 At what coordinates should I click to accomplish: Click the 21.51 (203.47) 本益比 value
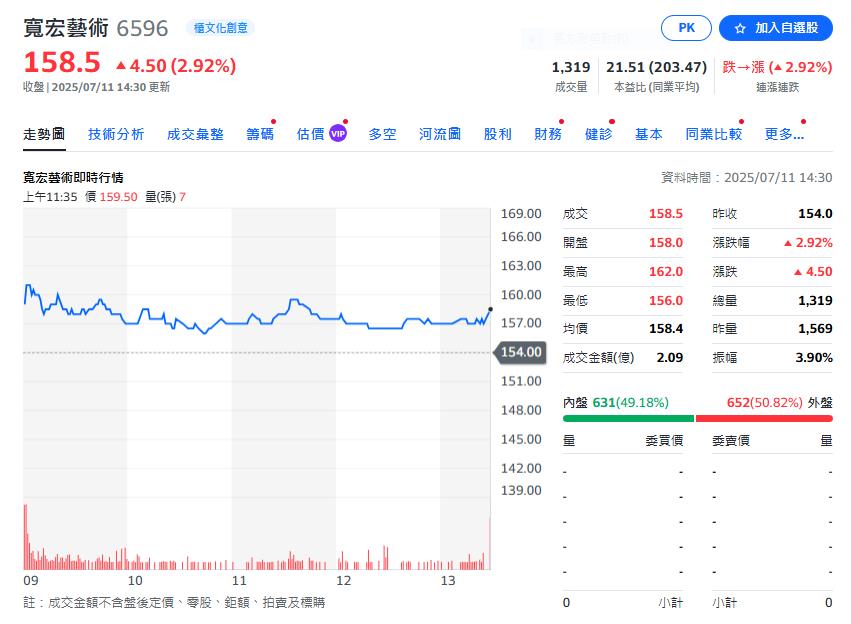pyautogui.click(x=656, y=67)
